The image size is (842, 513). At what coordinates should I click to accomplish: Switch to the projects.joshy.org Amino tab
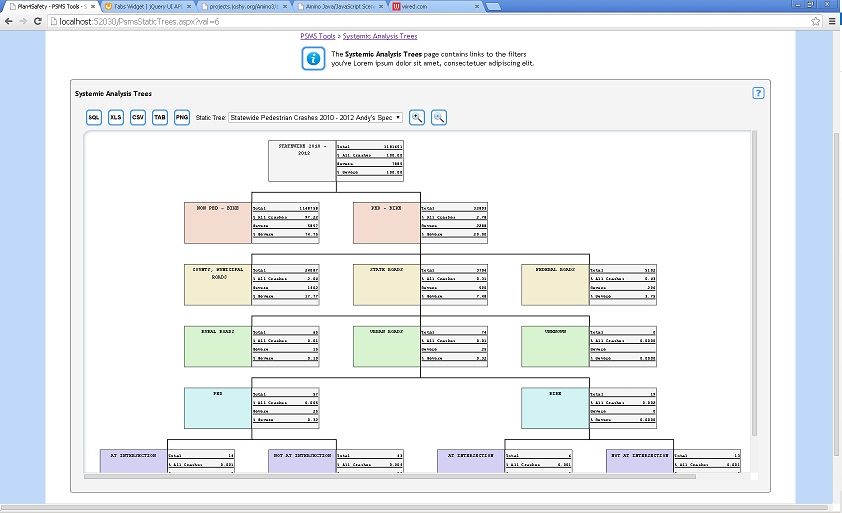click(x=244, y=6)
